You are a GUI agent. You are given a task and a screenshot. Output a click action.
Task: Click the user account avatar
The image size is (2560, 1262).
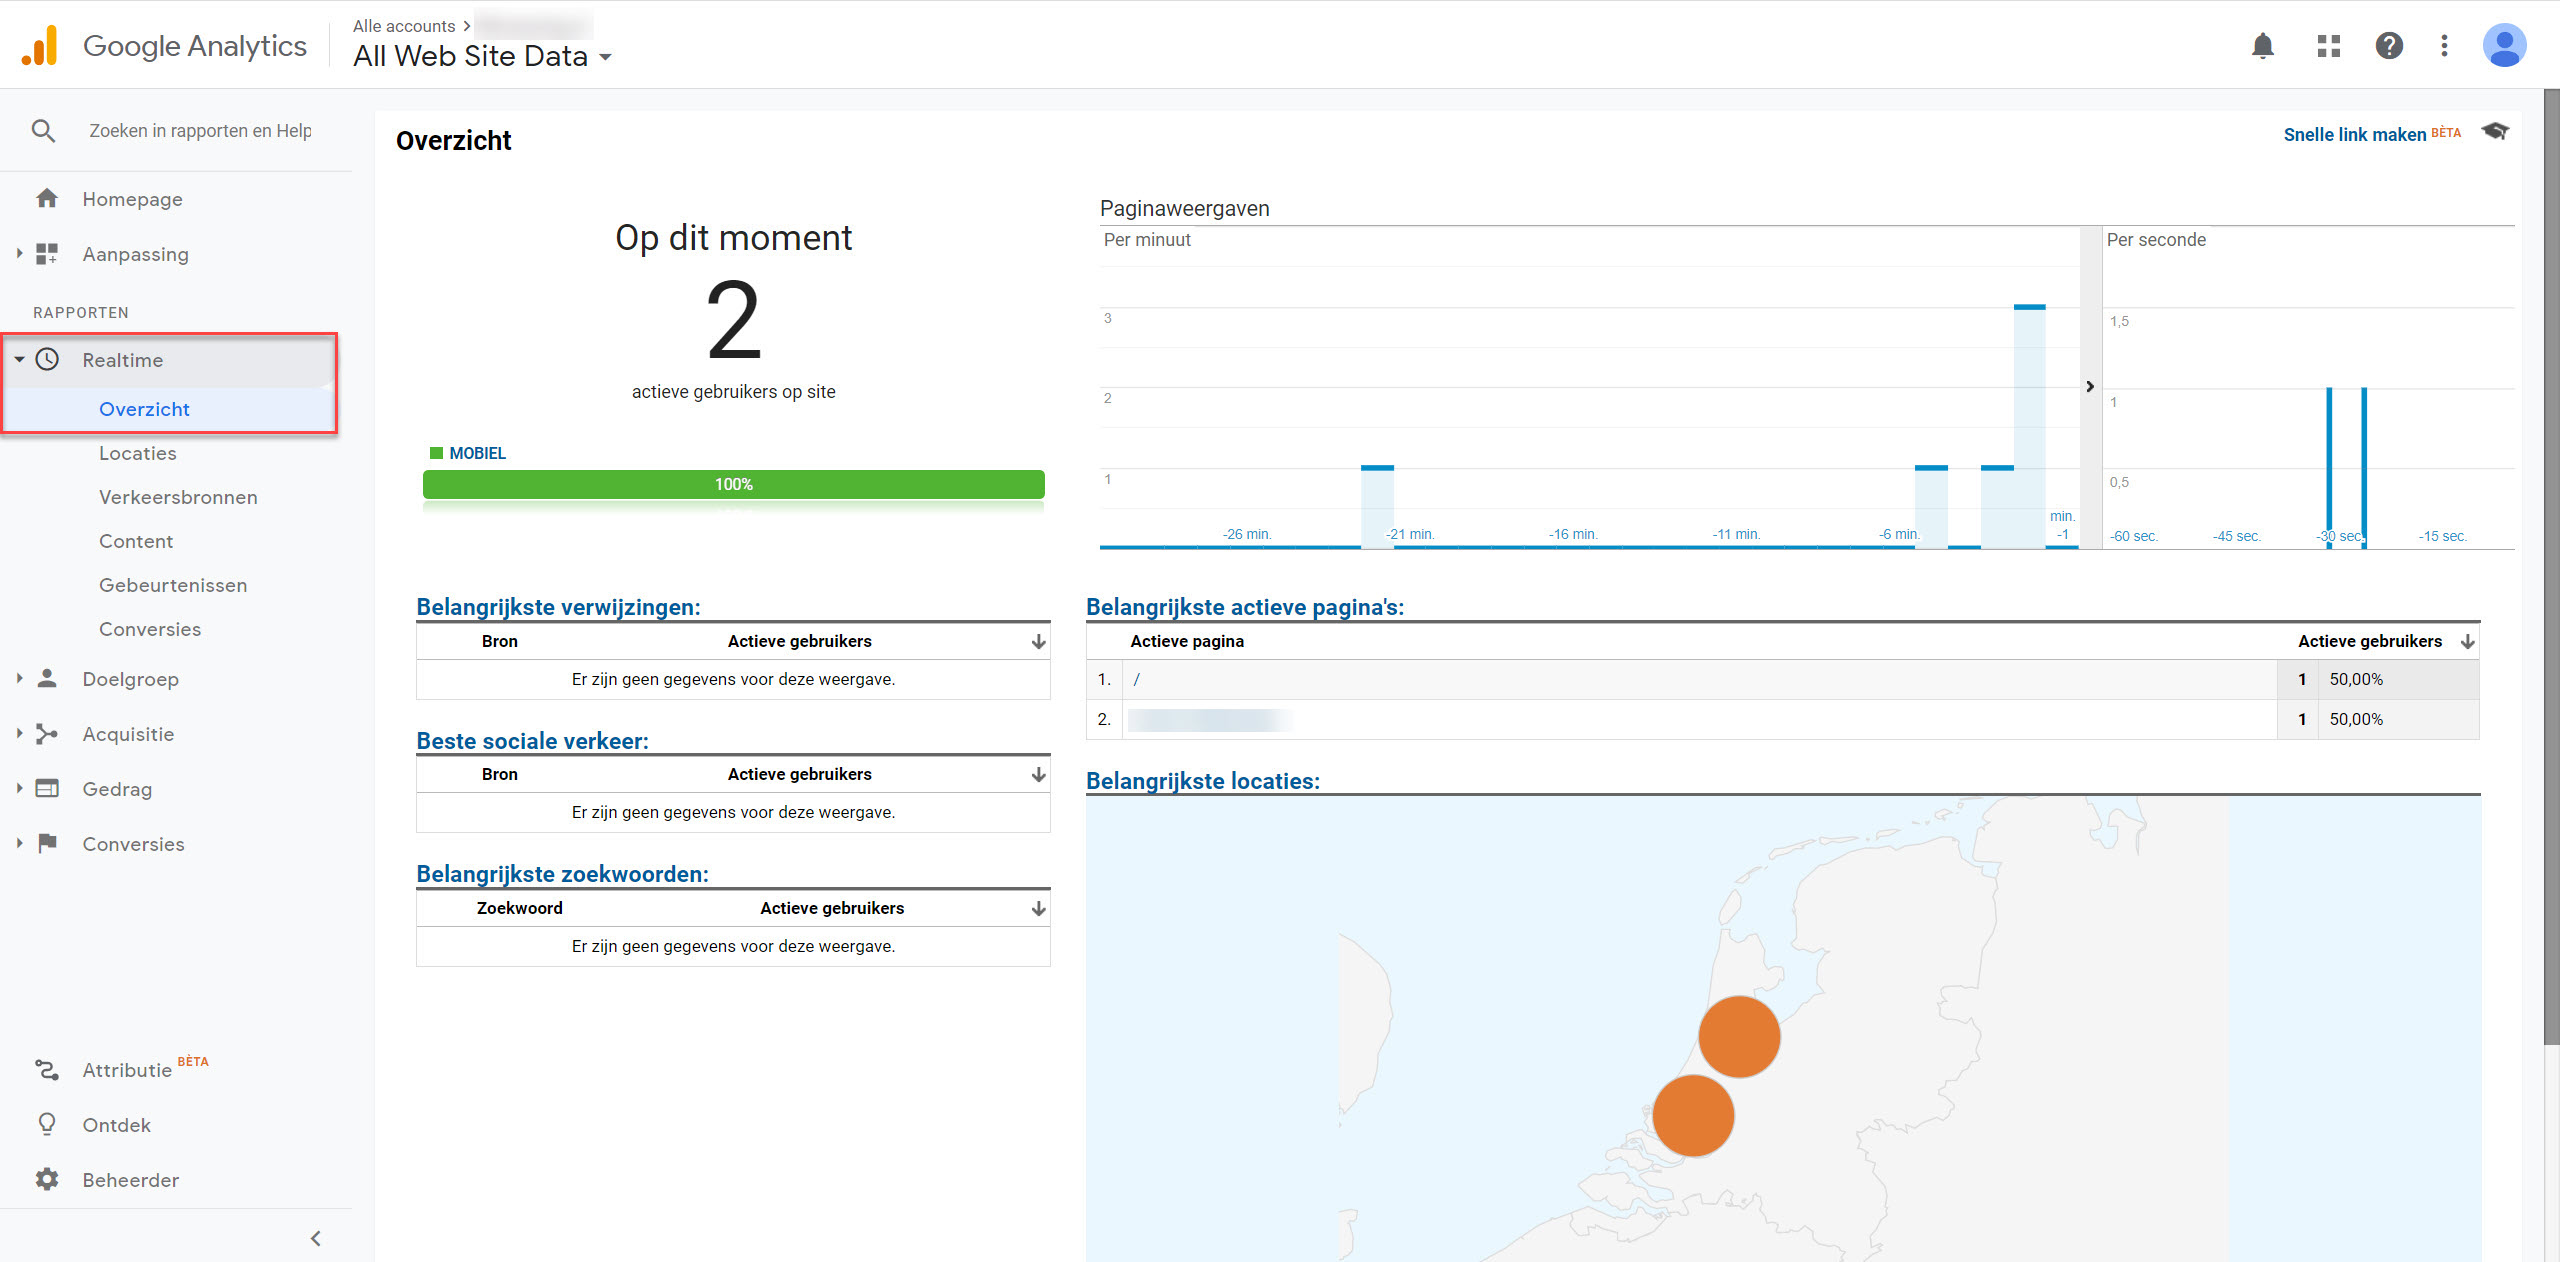(x=2504, y=46)
